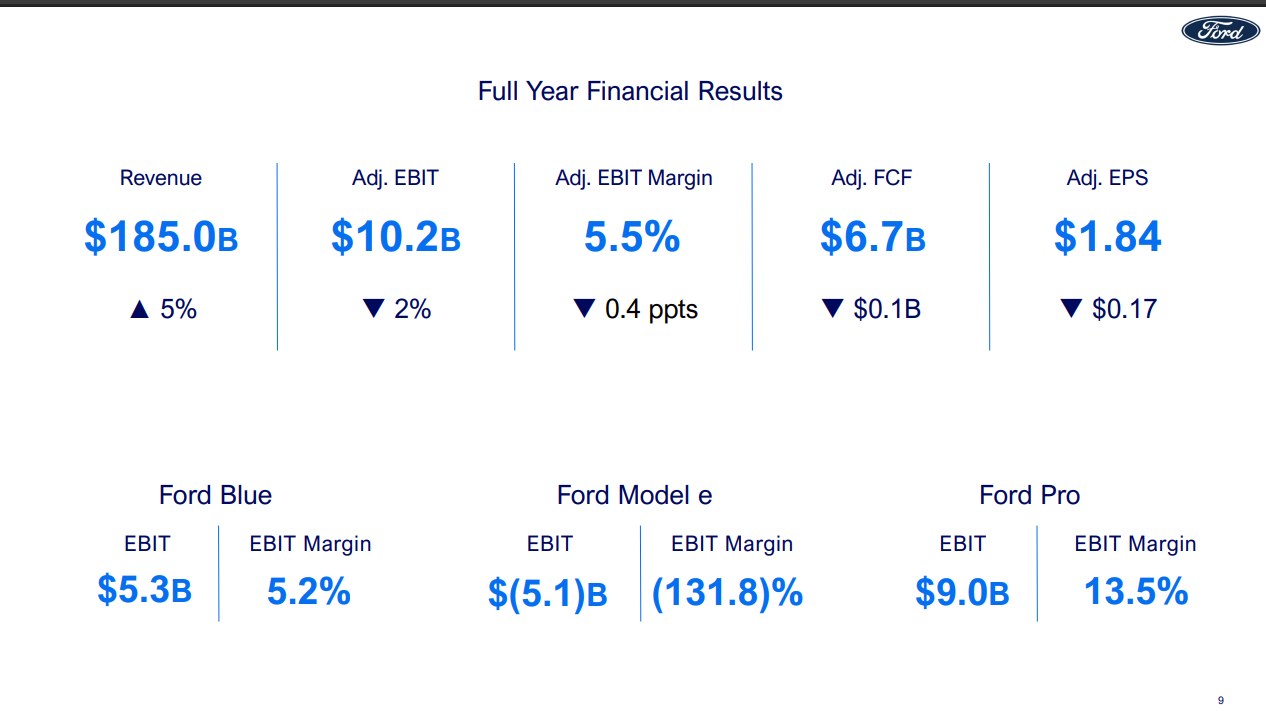Click the Adj. FCF down-arrow indicator
Viewport: 1266px width, 721px height.
tap(832, 309)
